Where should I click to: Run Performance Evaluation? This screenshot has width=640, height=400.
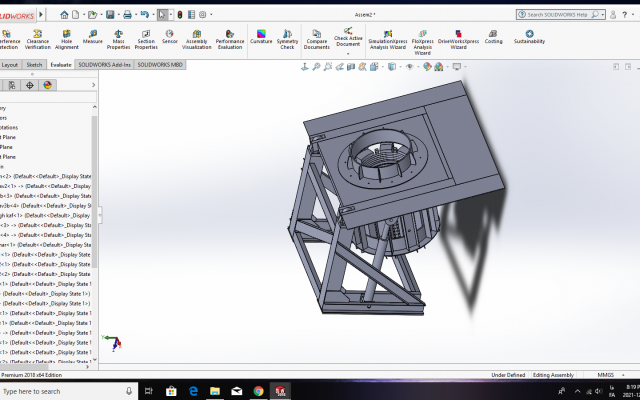click(x=230, y=40)
